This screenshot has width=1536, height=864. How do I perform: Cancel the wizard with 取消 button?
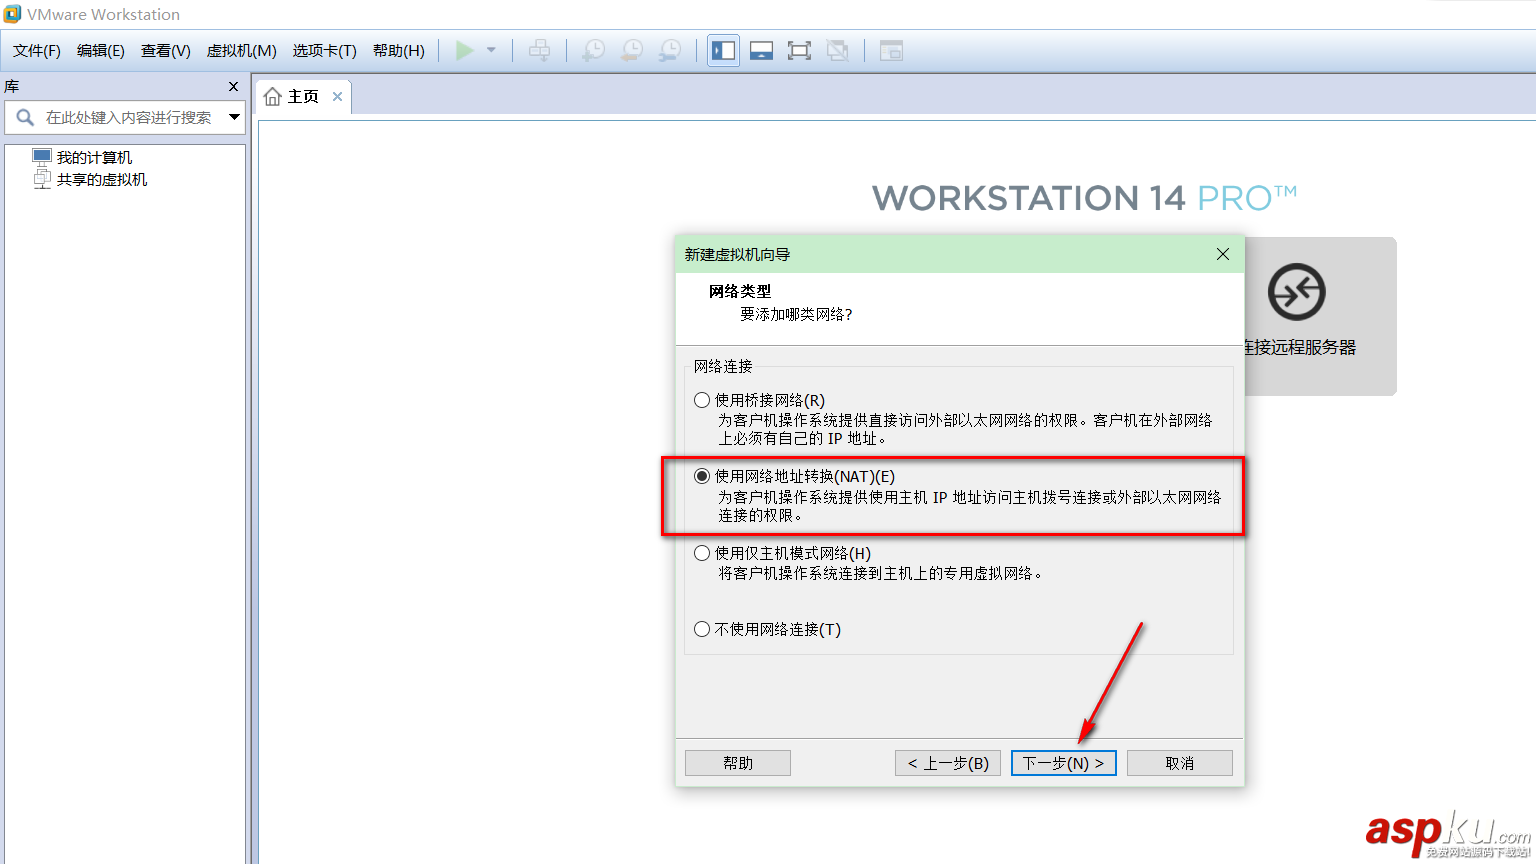click(1180, 763)
